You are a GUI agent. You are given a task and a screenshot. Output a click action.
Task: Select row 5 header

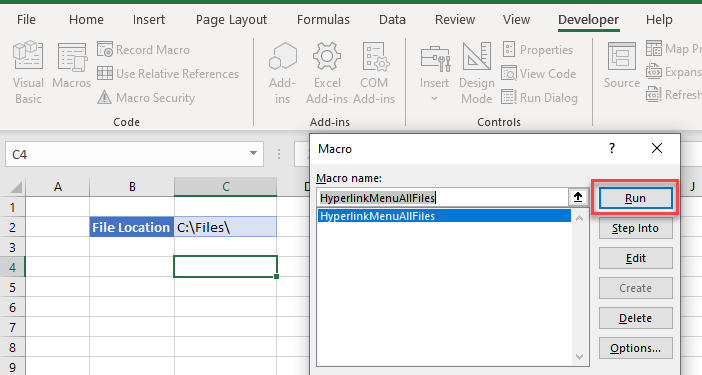pos(13,287)
